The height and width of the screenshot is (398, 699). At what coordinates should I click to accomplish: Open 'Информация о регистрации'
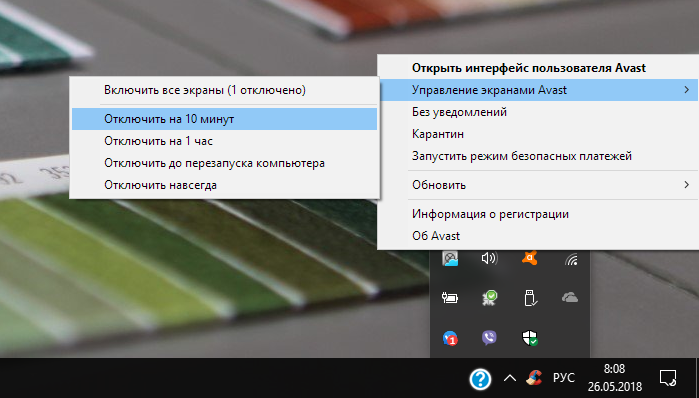(x=490, y=214)
